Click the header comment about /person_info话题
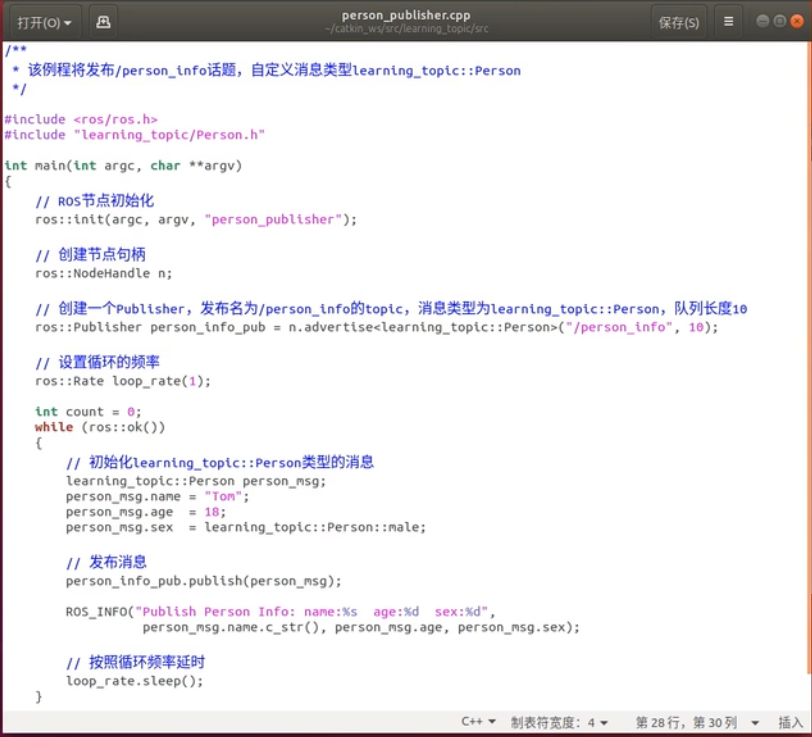This screenshot has height=737, width=812. (x=267, y=70)
